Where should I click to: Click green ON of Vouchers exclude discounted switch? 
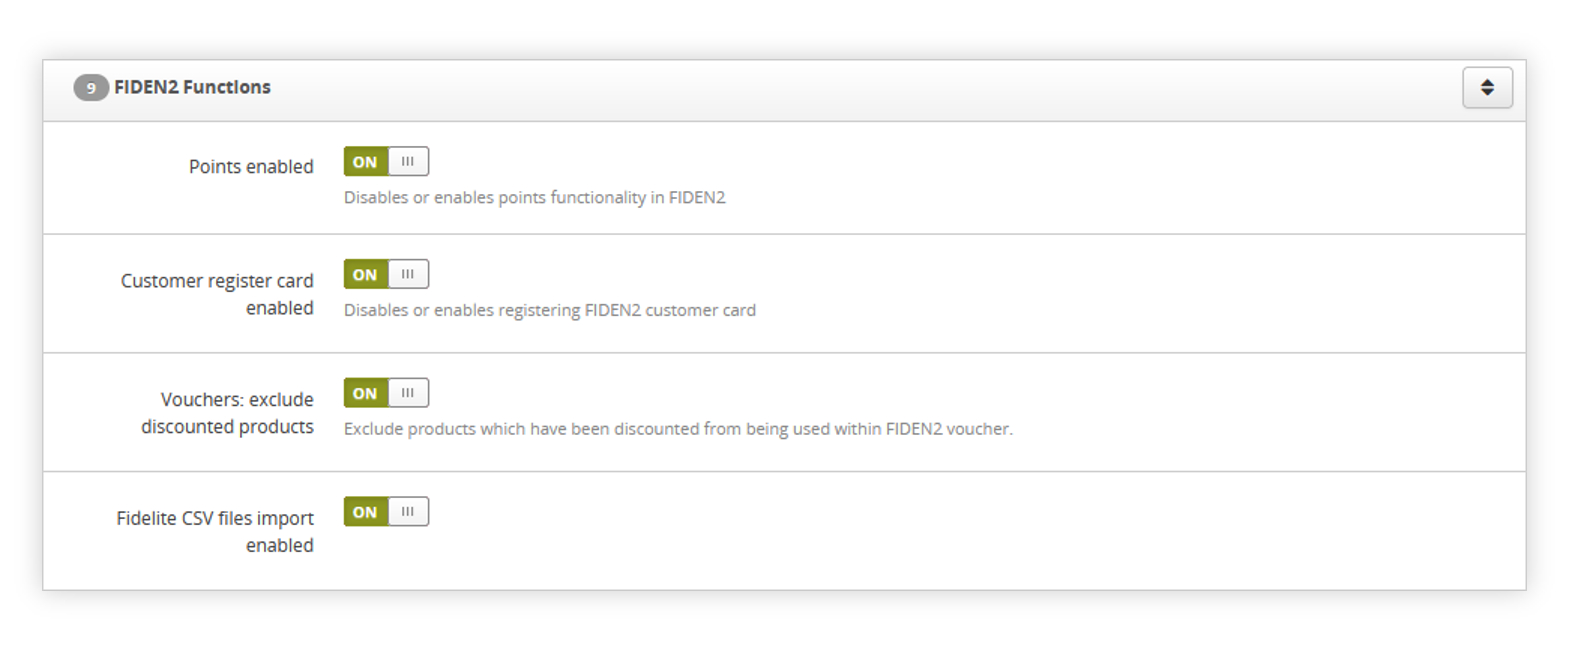coord(365,393)
